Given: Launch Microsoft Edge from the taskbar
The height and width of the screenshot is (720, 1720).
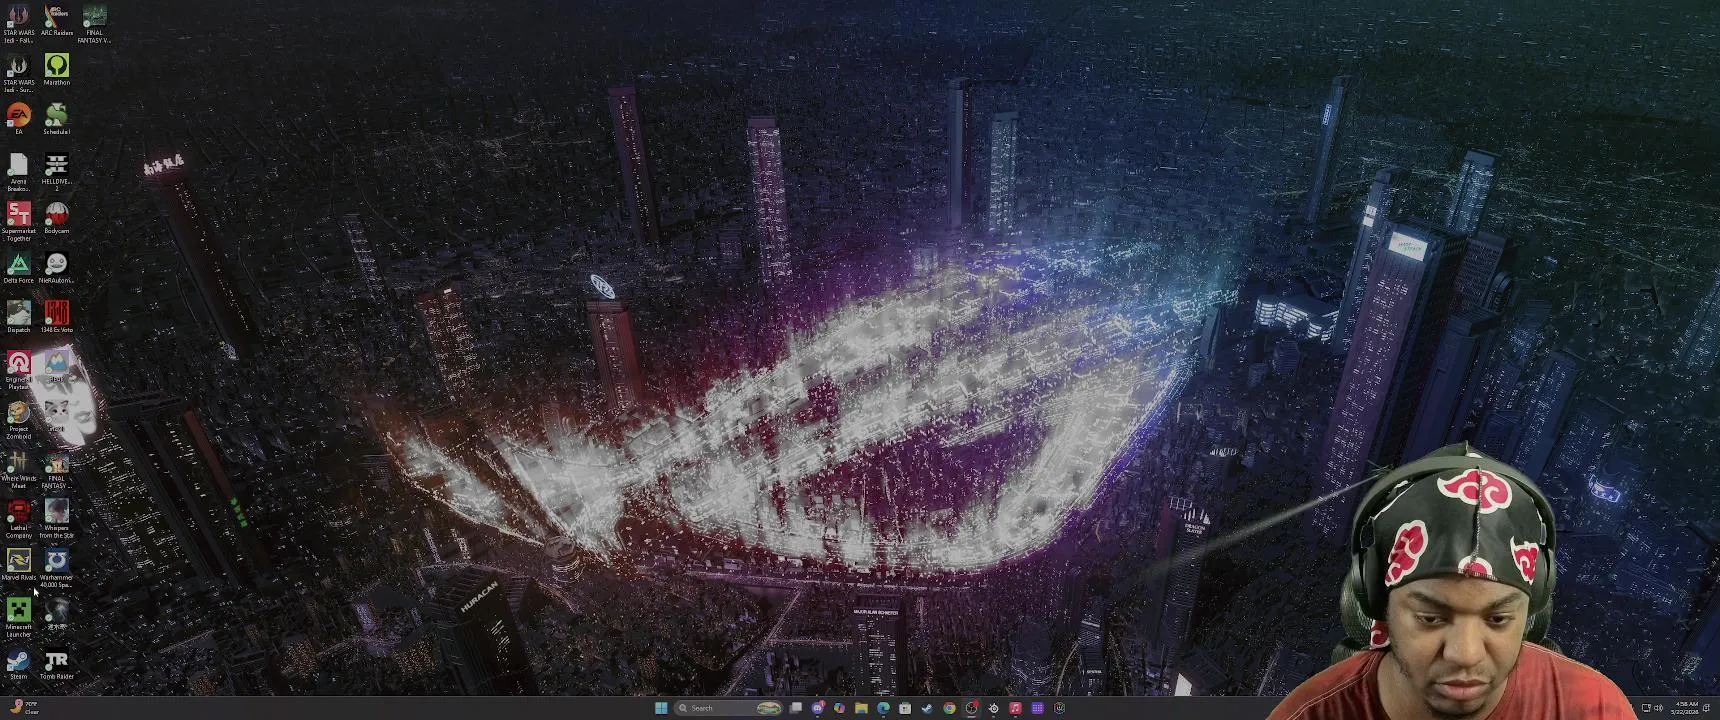Looking at the screenshot, I should 883,708.
